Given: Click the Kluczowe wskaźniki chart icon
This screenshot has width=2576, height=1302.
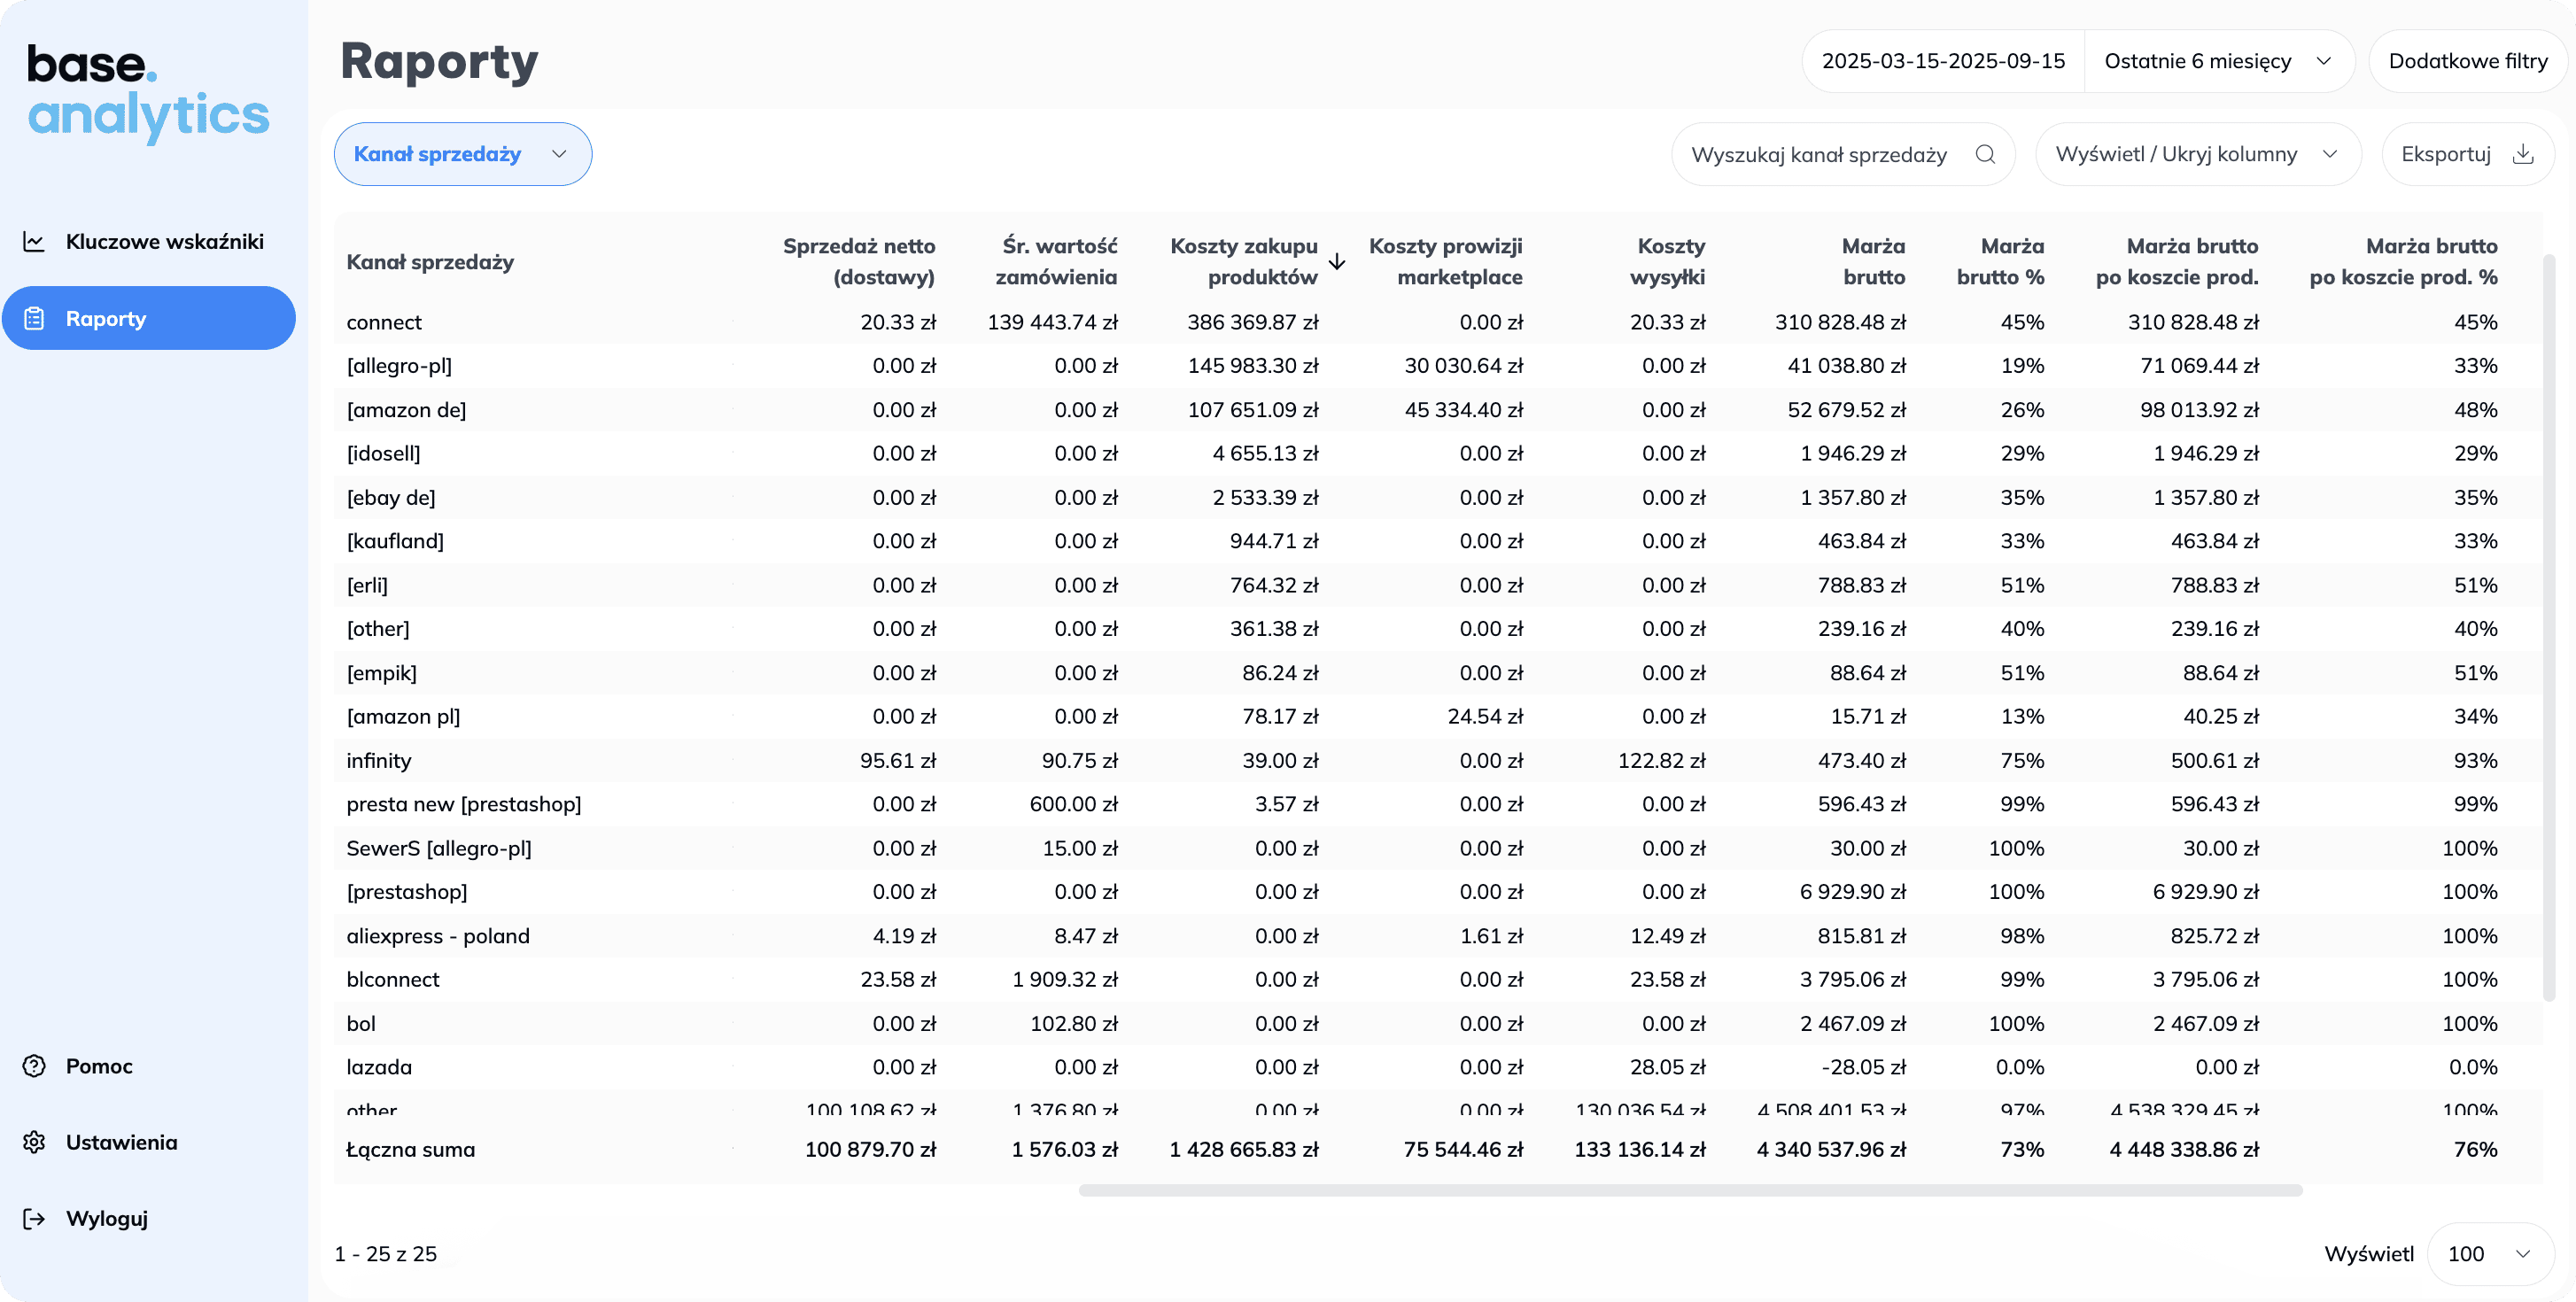Looking at the screenshot, I should tap(34, 241).
